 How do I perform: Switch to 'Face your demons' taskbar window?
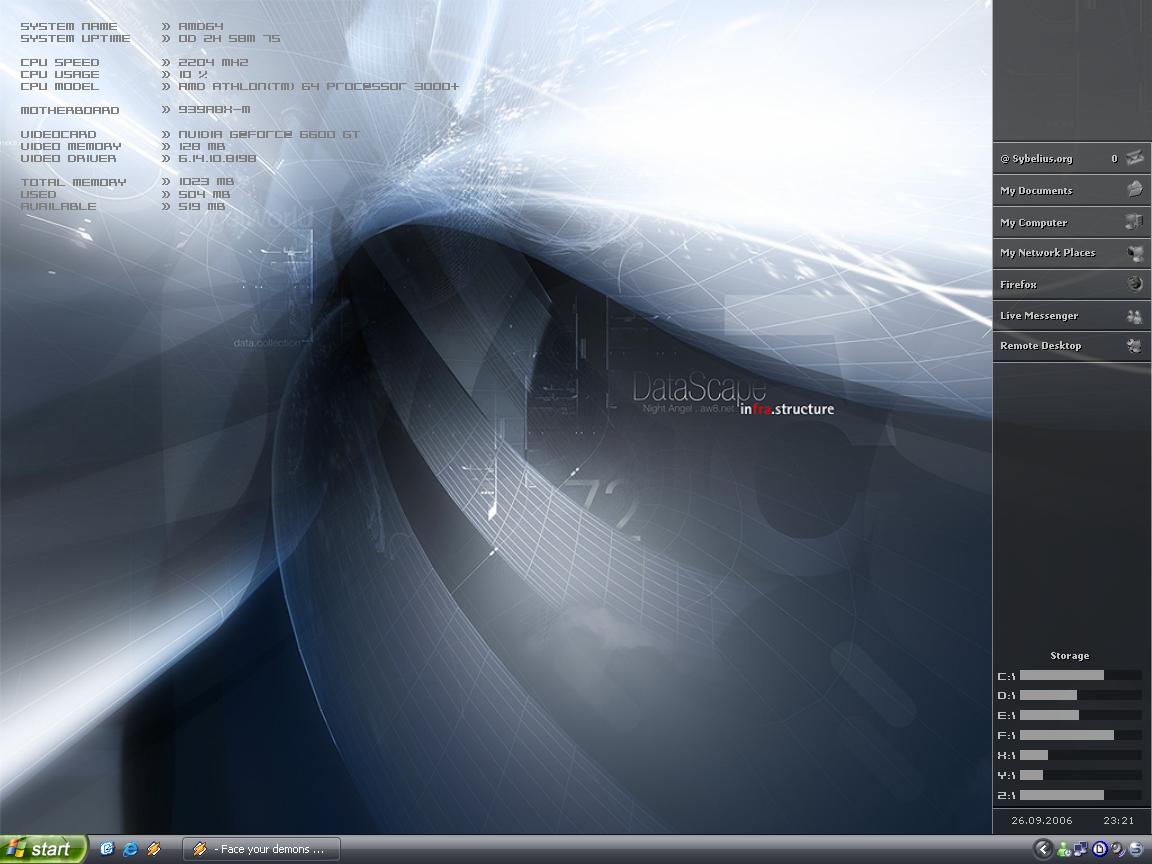262,849
